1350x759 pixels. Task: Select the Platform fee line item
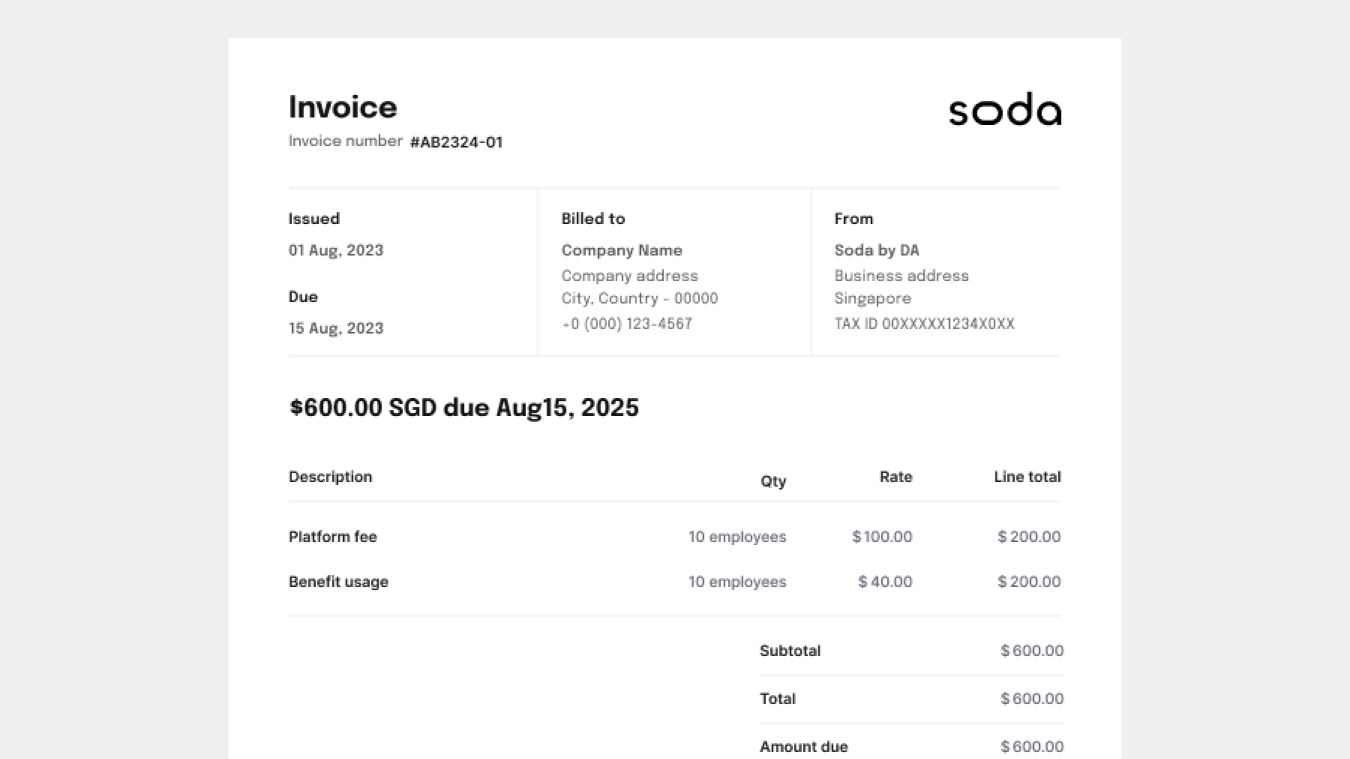pyautogui.click(x=333, y=537)
